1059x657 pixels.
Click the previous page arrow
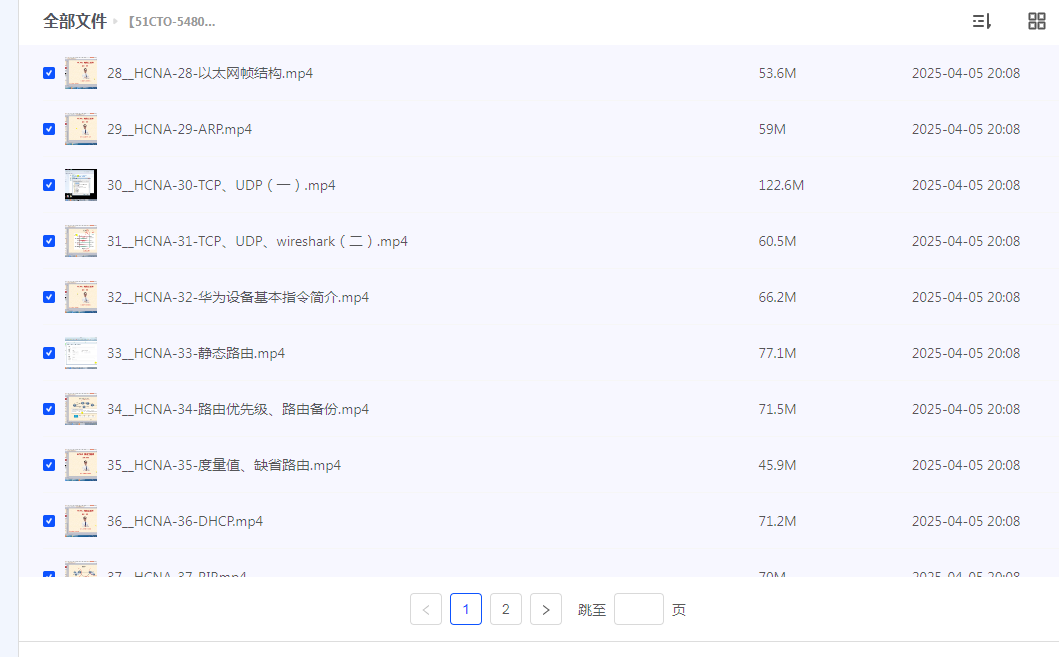[425, 609]
